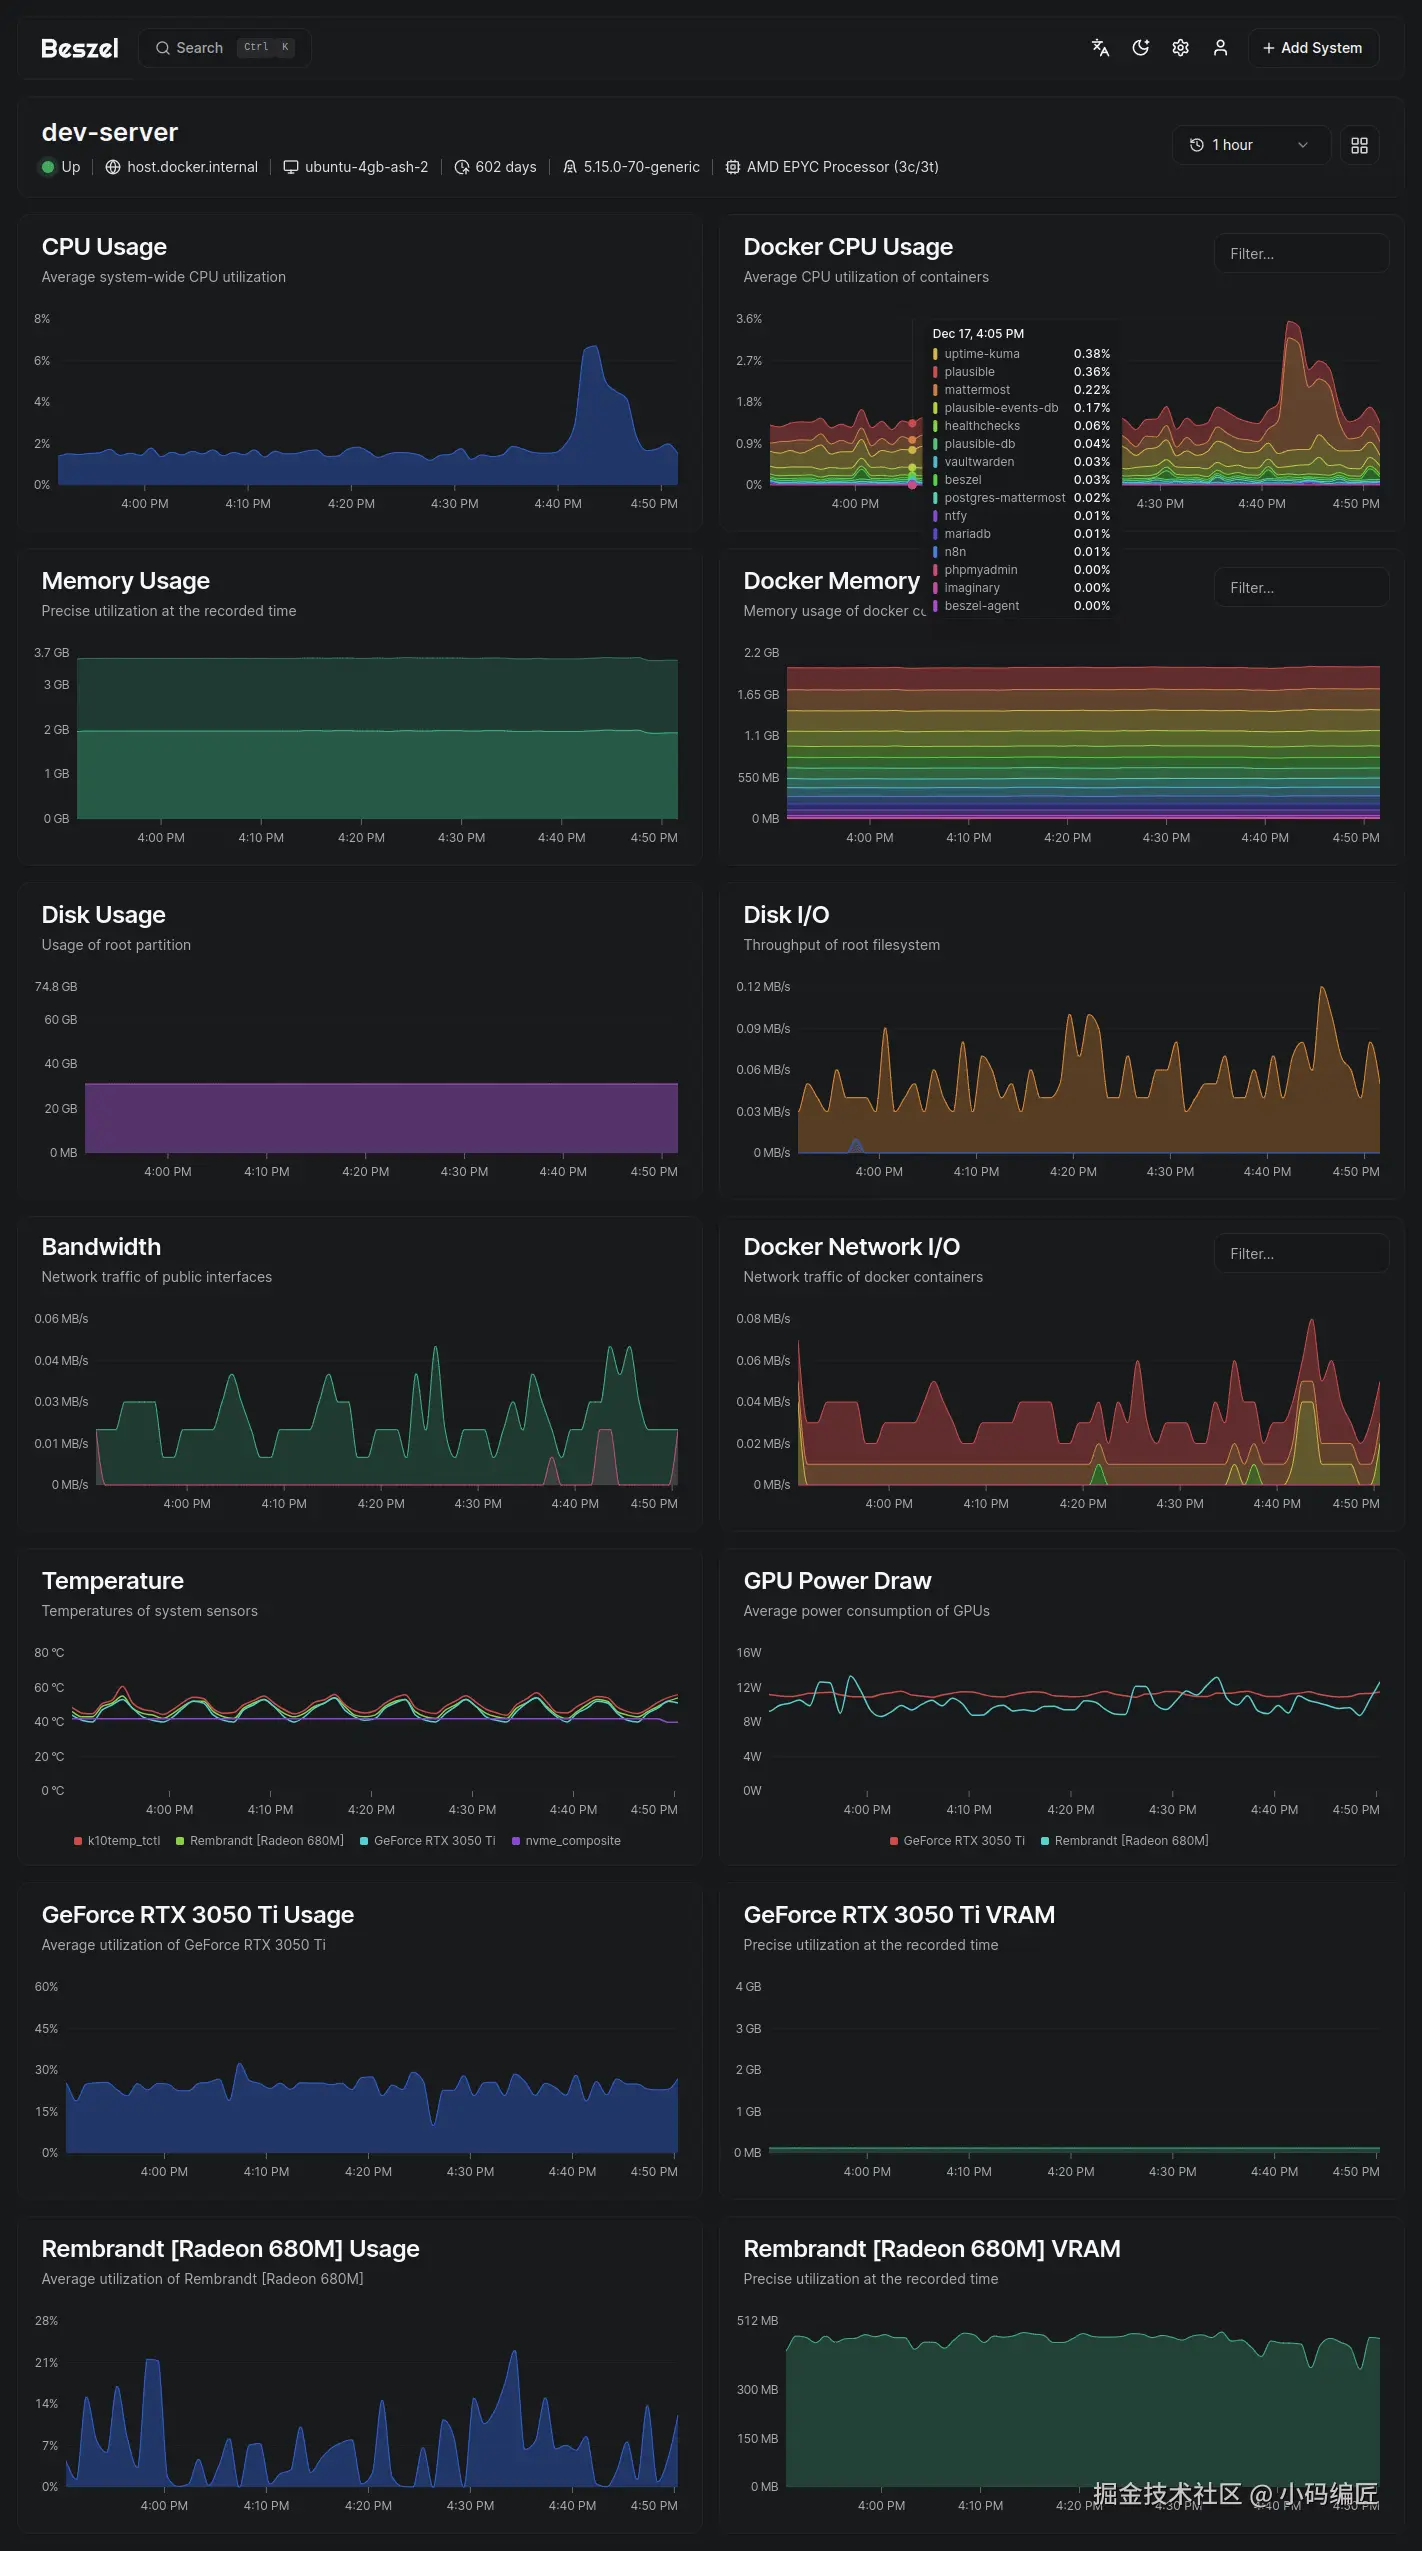Screen dimensions: 1422x2551
Task: Click the Disk Usage purple area chart
Action: 381,1118
